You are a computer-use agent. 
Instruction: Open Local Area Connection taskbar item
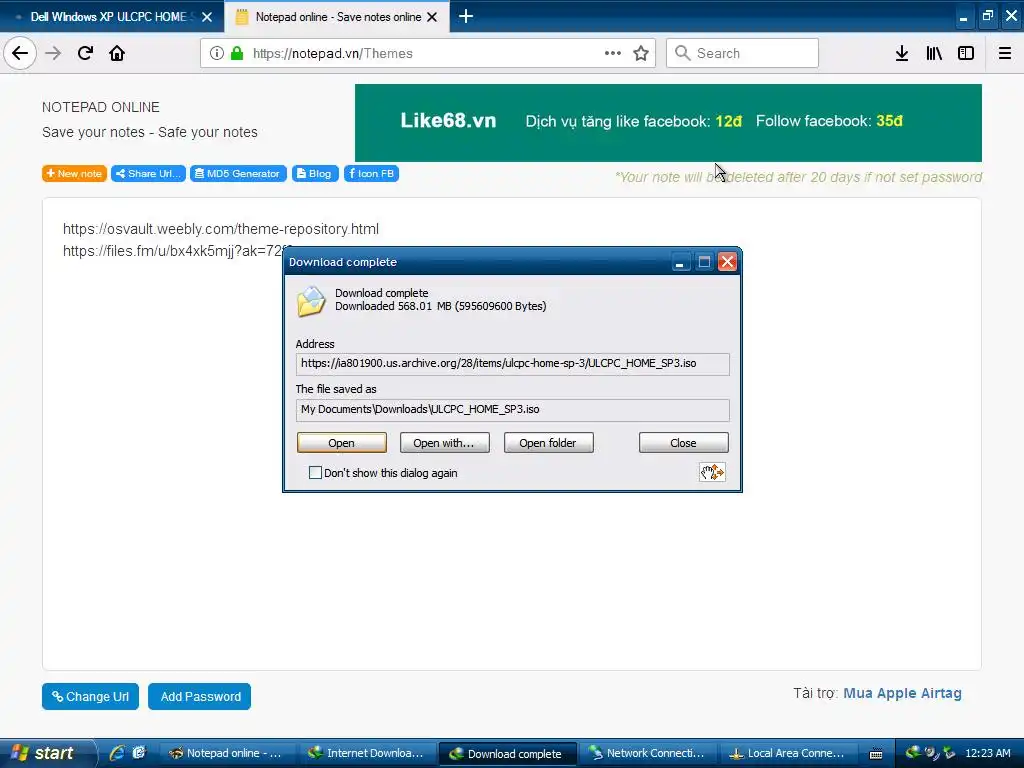point(788,753)
